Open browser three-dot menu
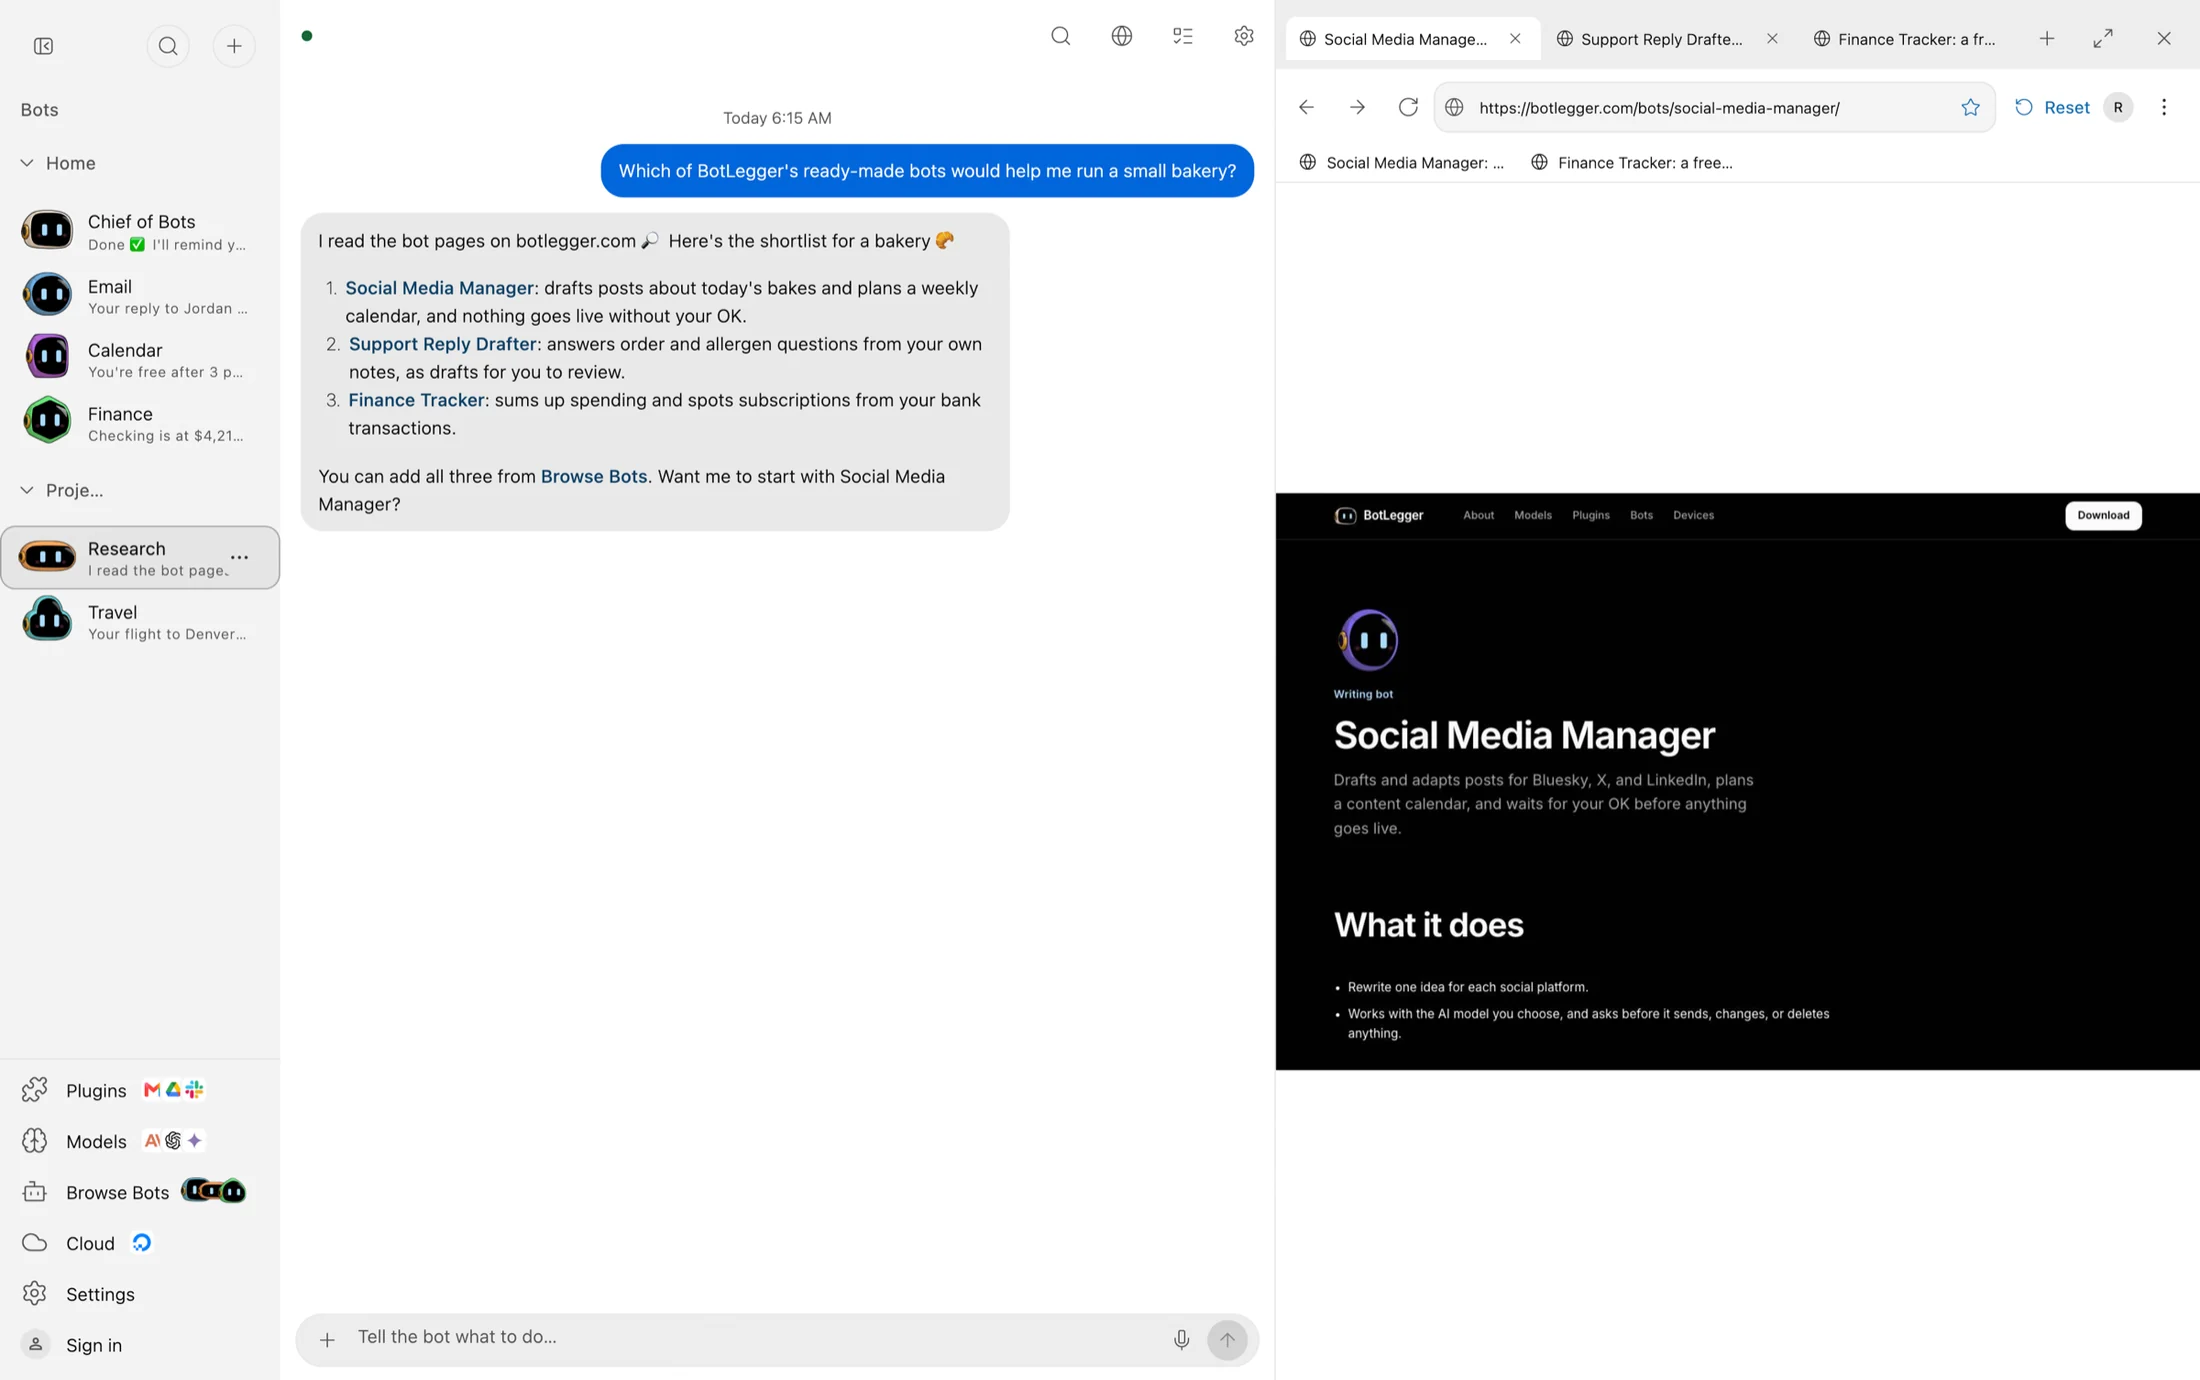2200x1380 pixels. [x=2164, y=107]
